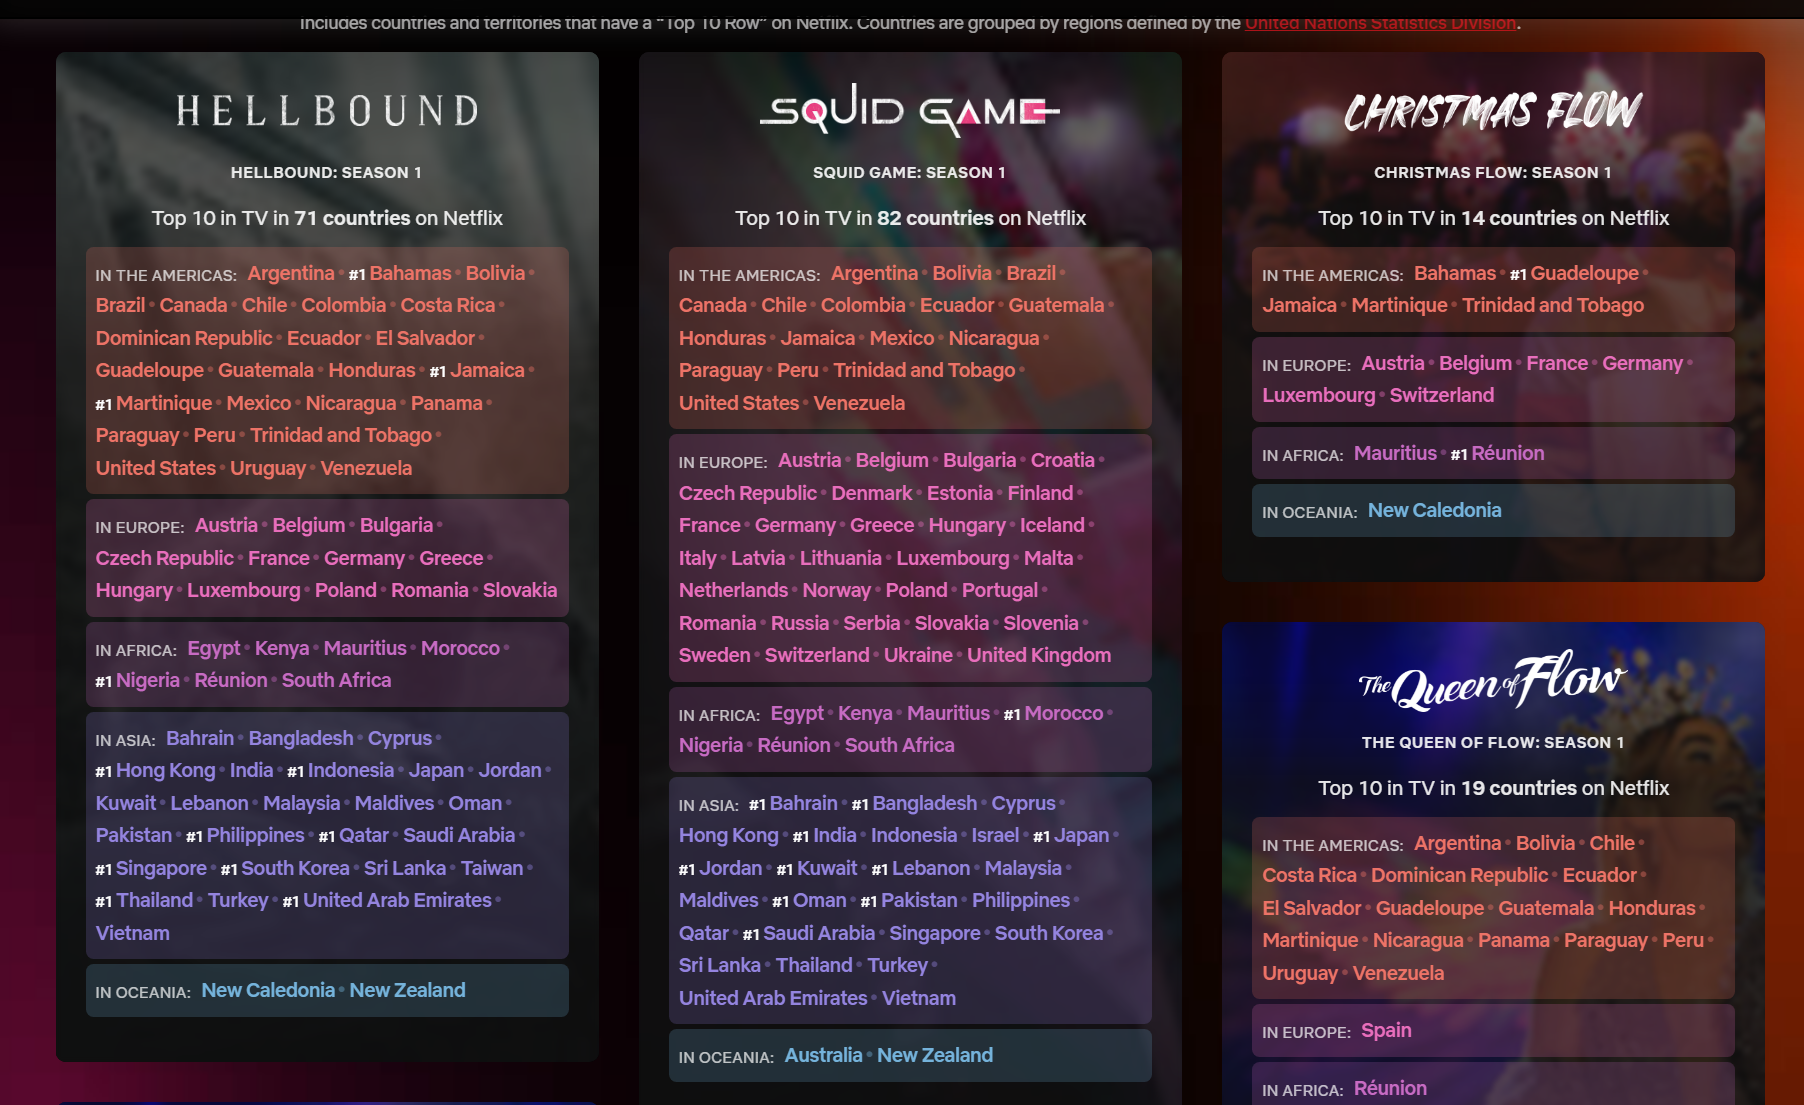Viewport: 1804px width, 1105px height.
Task: Select New Caledonia in Christmas Flow Oceania row
Action: click(x=1434, y=511)
